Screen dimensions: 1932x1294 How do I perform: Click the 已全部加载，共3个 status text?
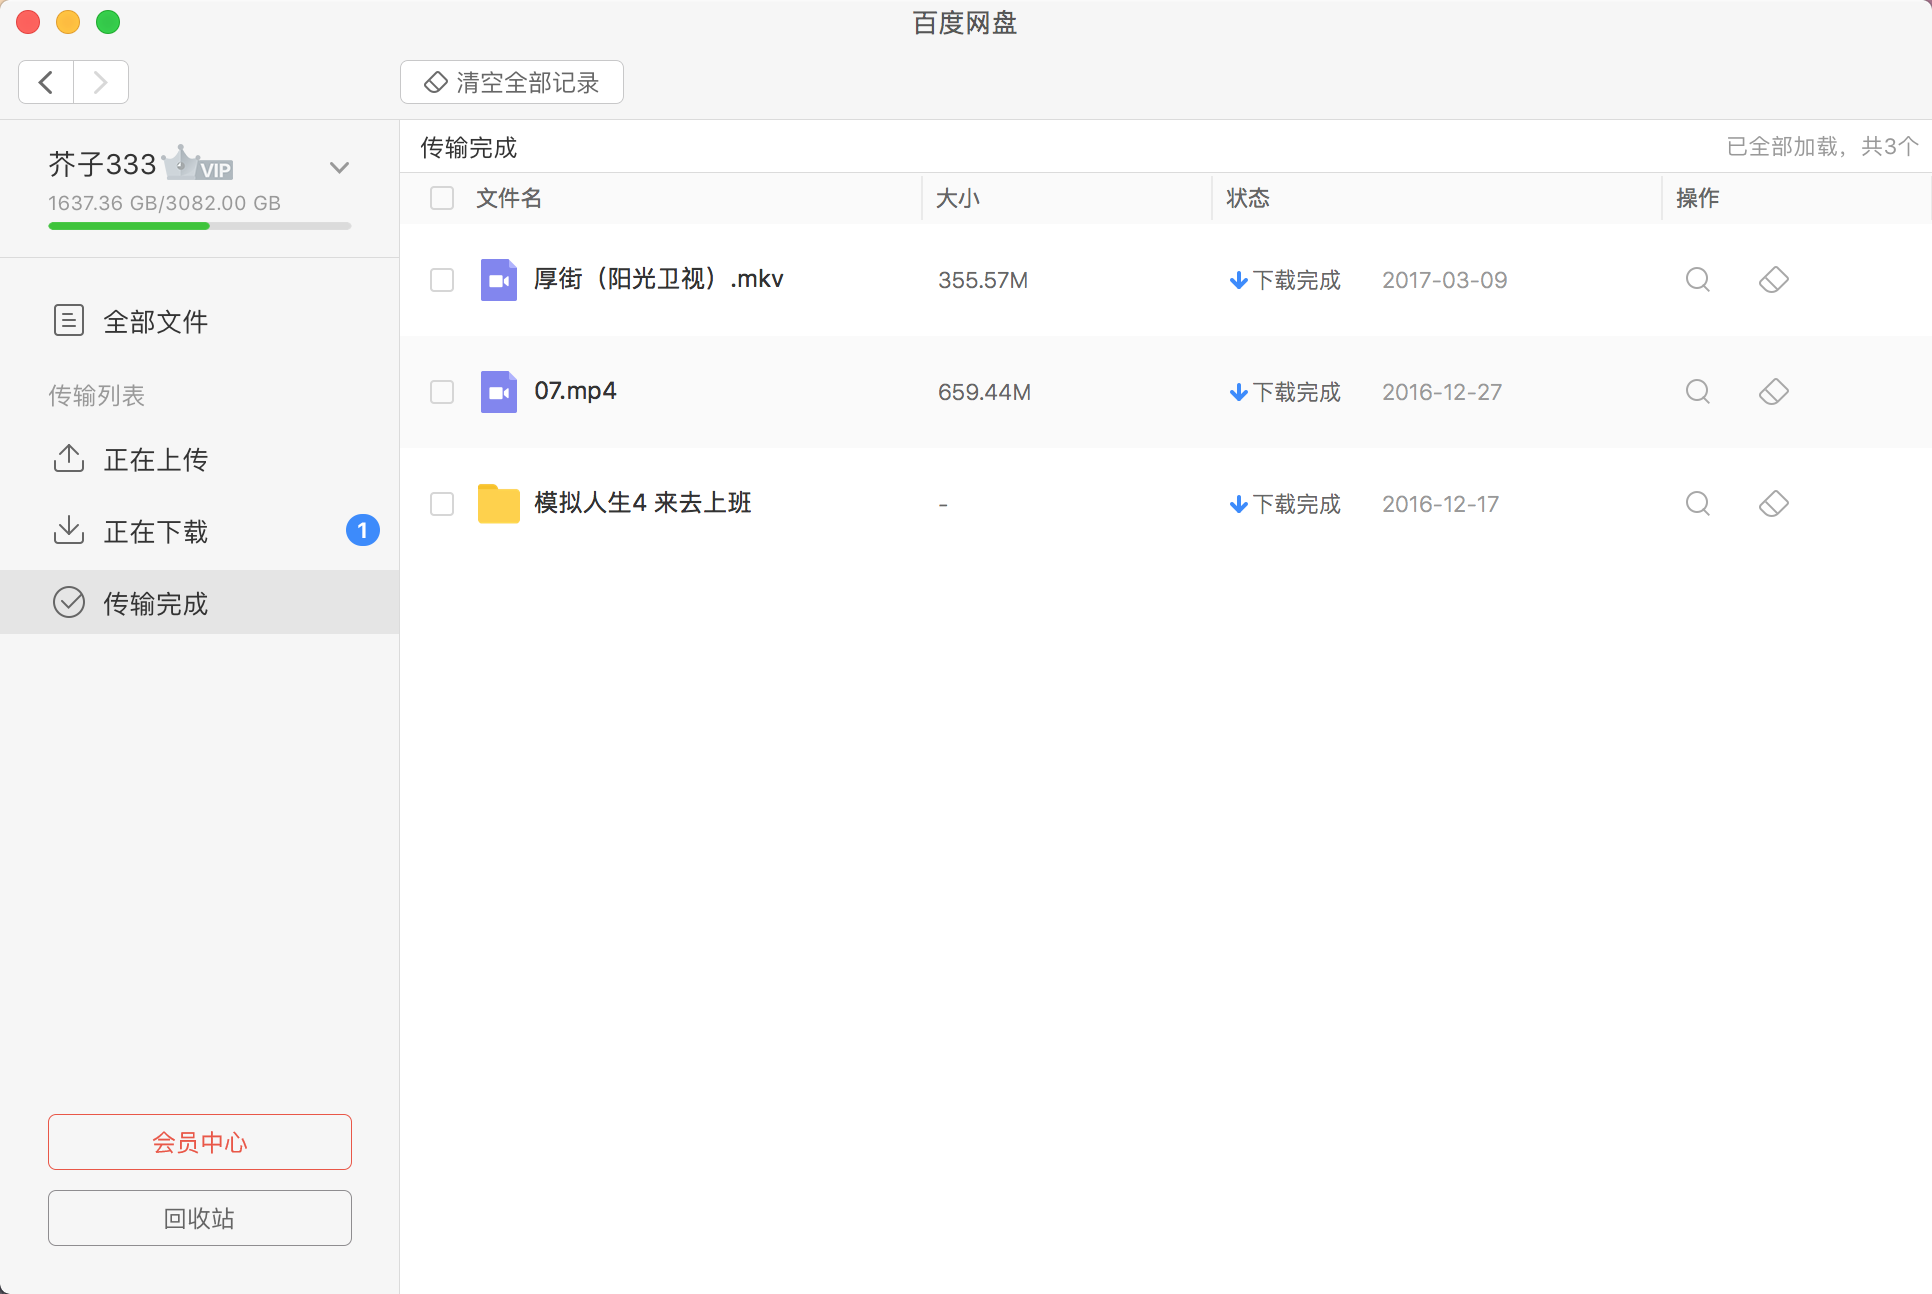coord(1822,147)
